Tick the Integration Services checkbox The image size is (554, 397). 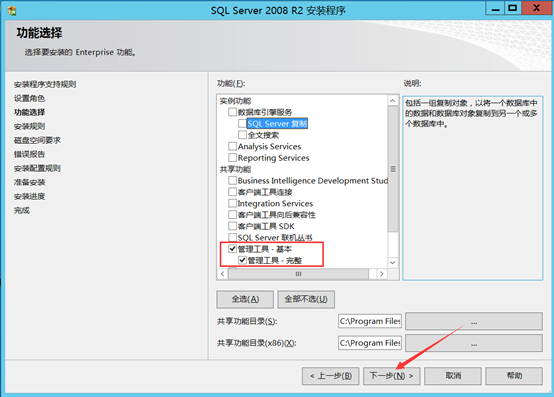point(232,203)
